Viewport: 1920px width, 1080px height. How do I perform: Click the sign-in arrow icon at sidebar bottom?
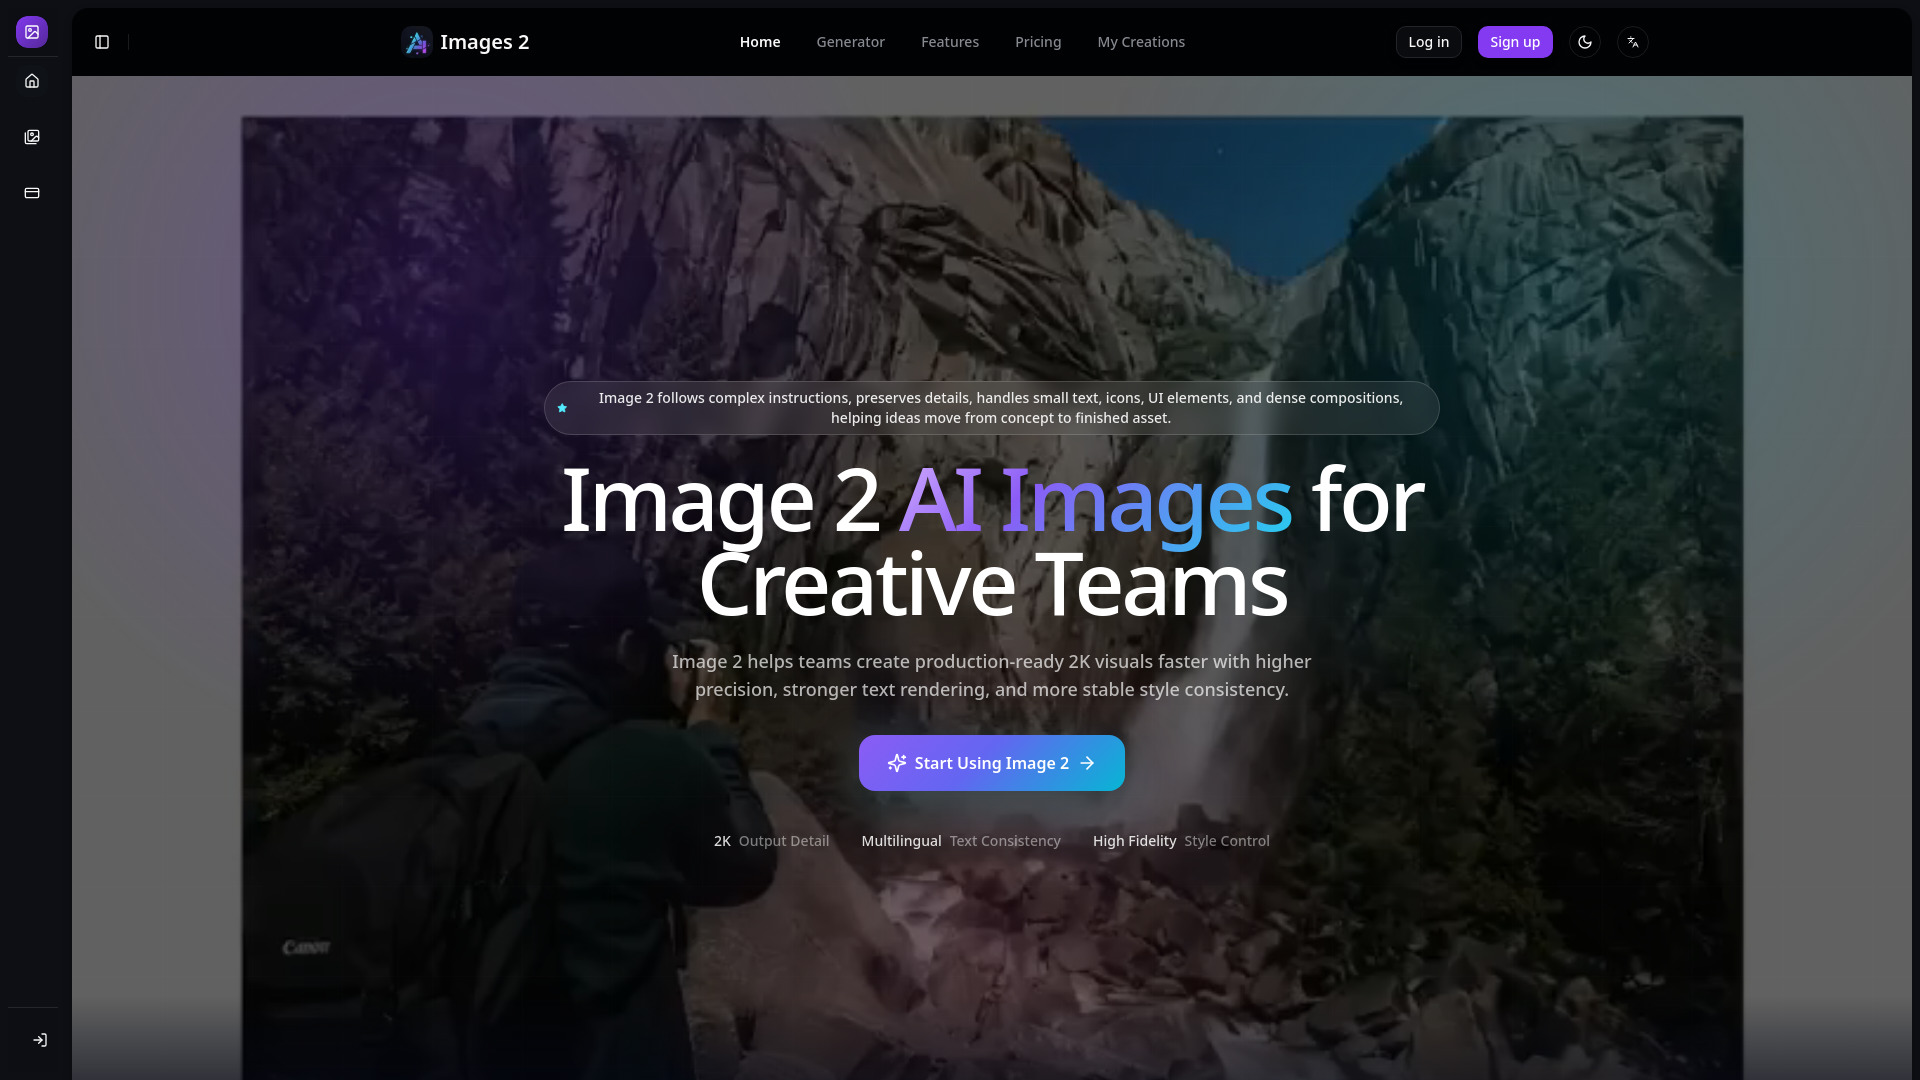coord(40,1040)
